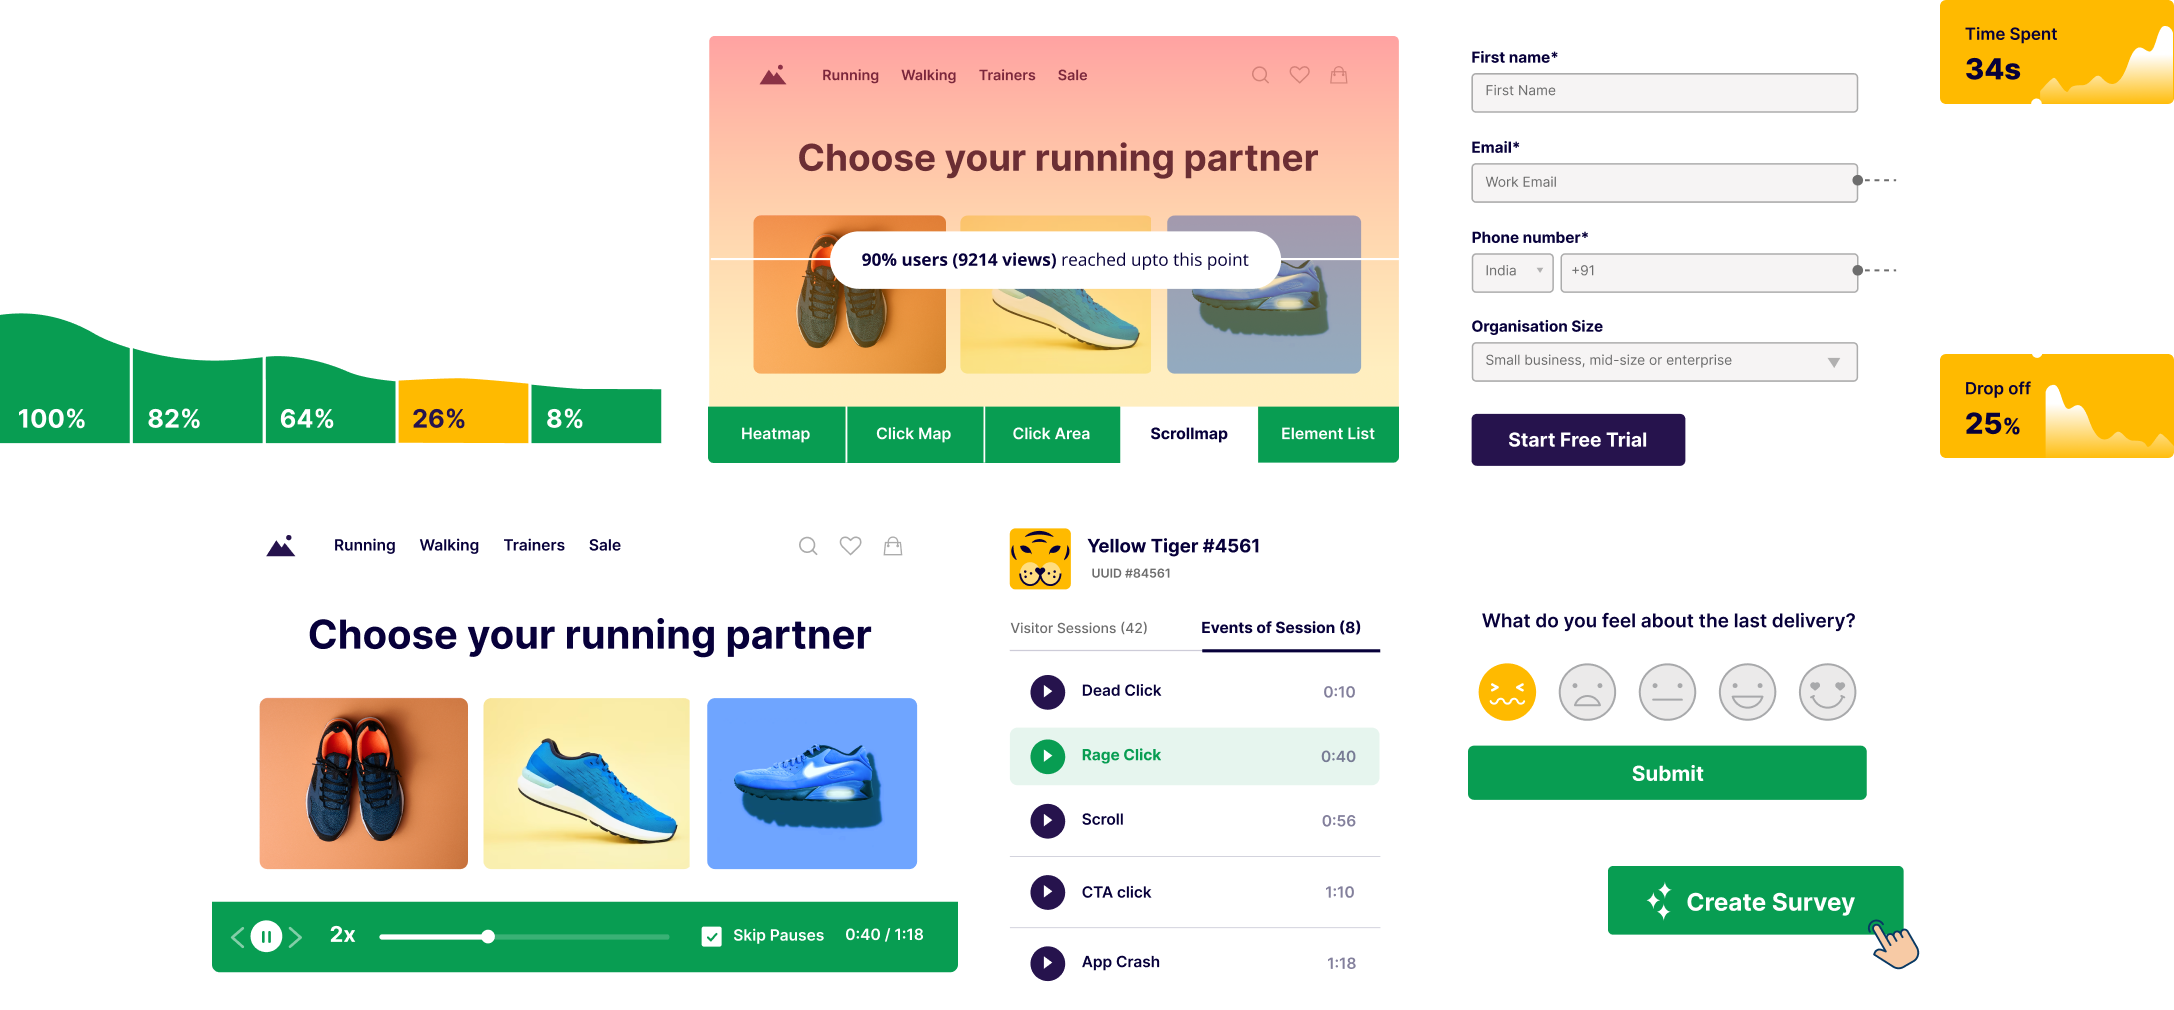Click the heart wishlist icon in the lower store header
The width and height of the screenshot is (2174, 1010).
[x=850, y=545]
